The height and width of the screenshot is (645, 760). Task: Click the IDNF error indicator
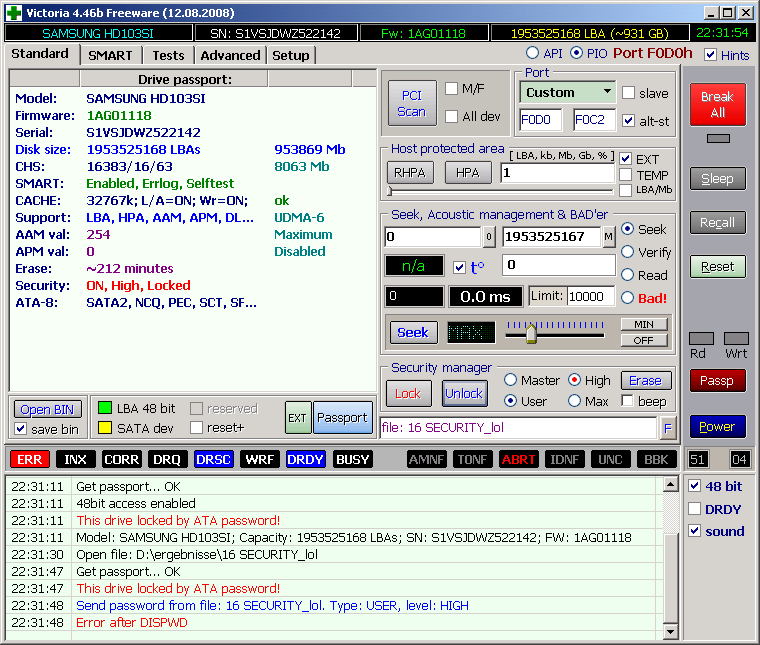point(565,459)
